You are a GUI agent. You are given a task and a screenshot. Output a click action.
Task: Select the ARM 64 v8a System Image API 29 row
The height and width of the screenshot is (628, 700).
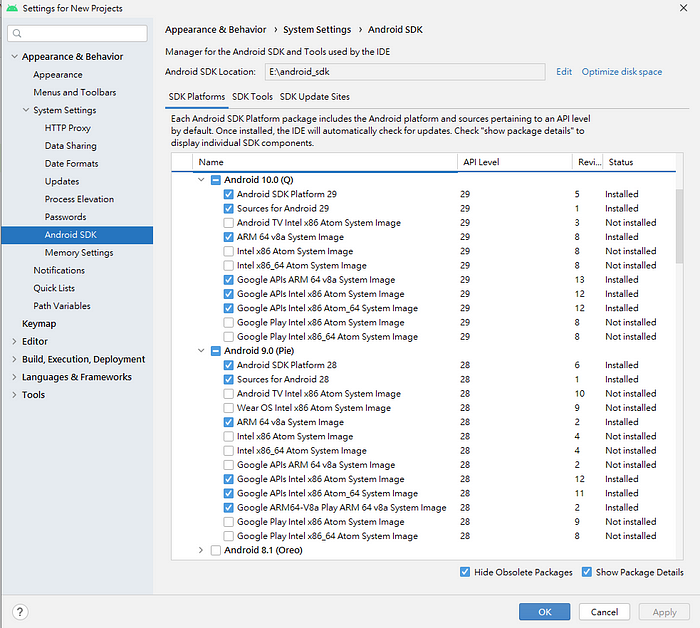pos(423,237)
